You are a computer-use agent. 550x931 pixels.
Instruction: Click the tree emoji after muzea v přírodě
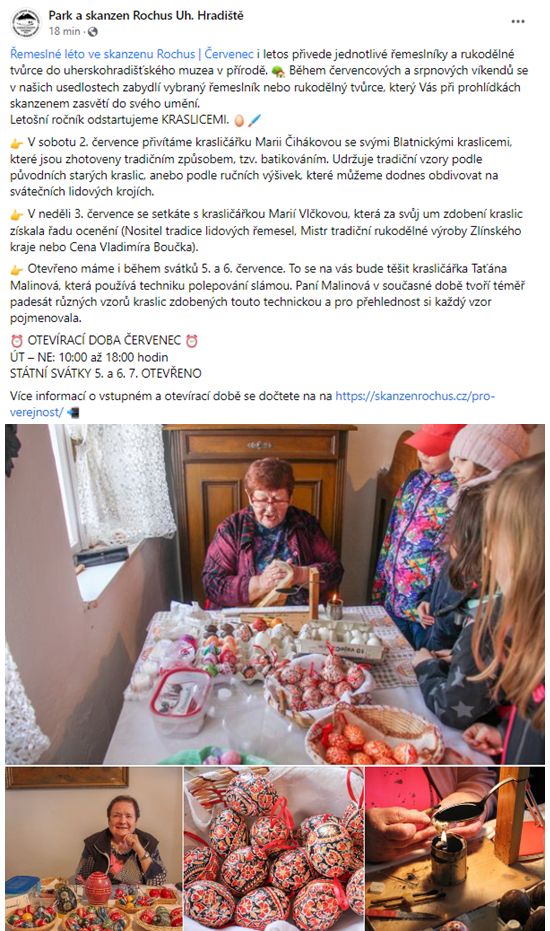tap(278, 71)
